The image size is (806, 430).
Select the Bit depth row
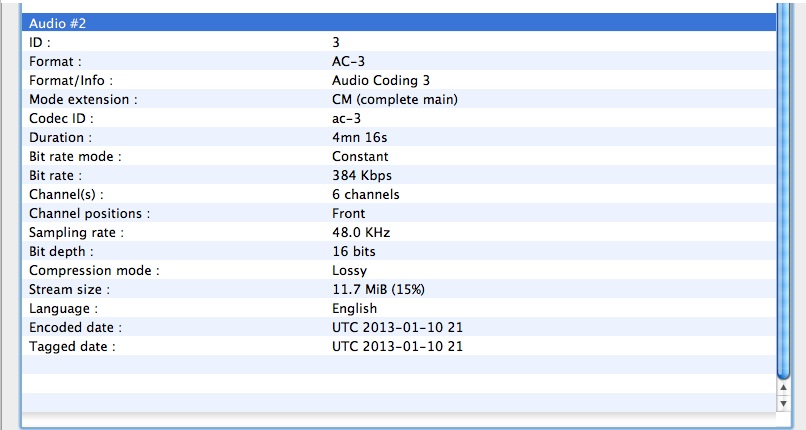[398, 252]
